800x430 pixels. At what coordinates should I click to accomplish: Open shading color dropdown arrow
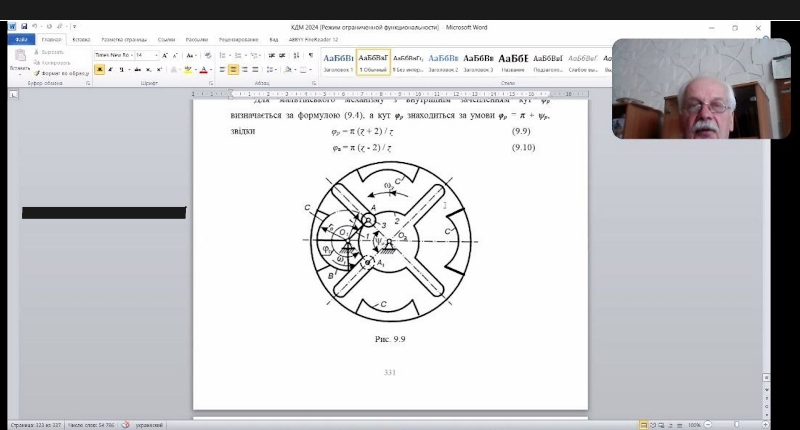(295, 69)
